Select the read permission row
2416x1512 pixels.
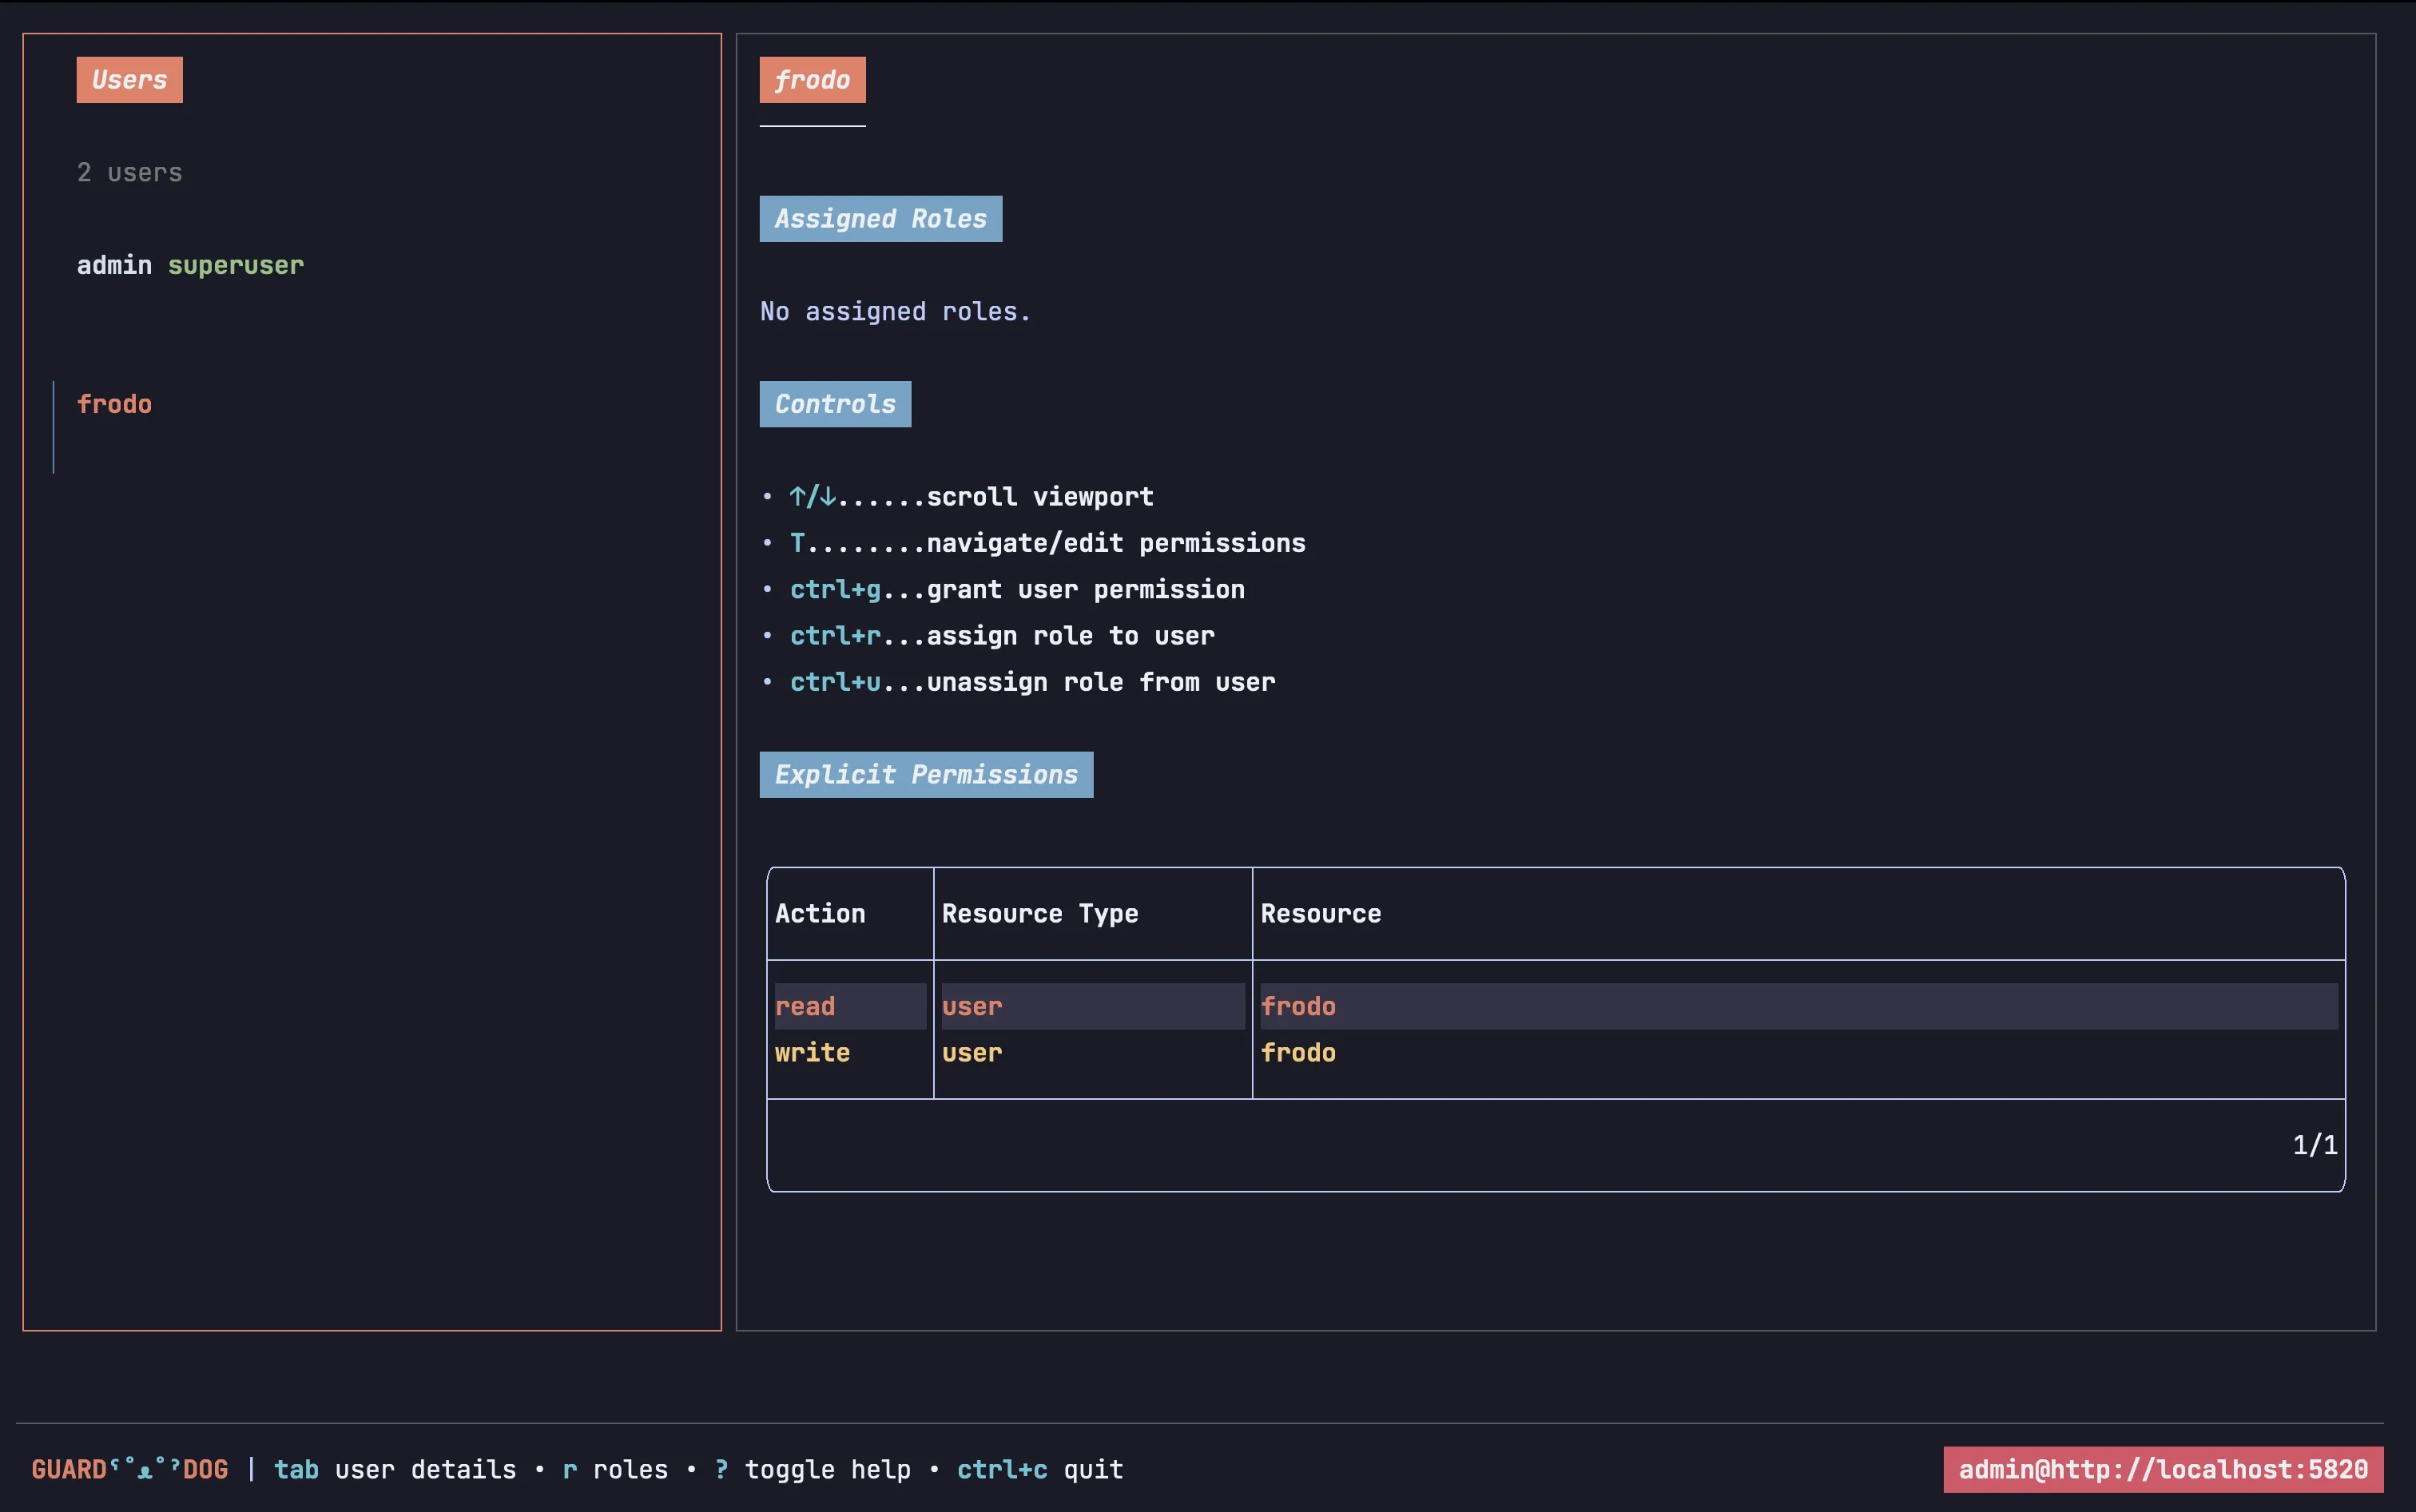805,1006
